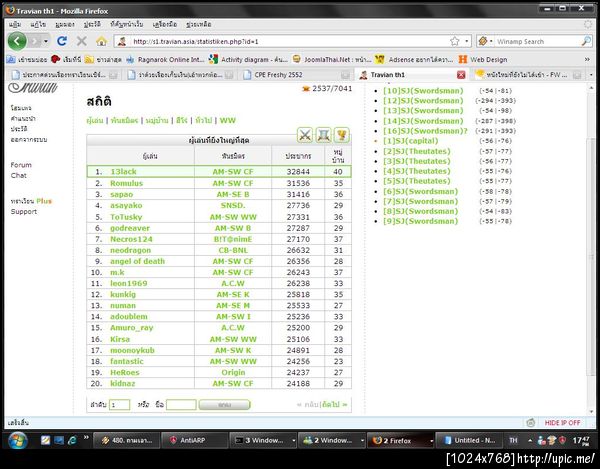Close the Travian th1 tab
This screenshot has height=469, width=600.
click(461, 75)
